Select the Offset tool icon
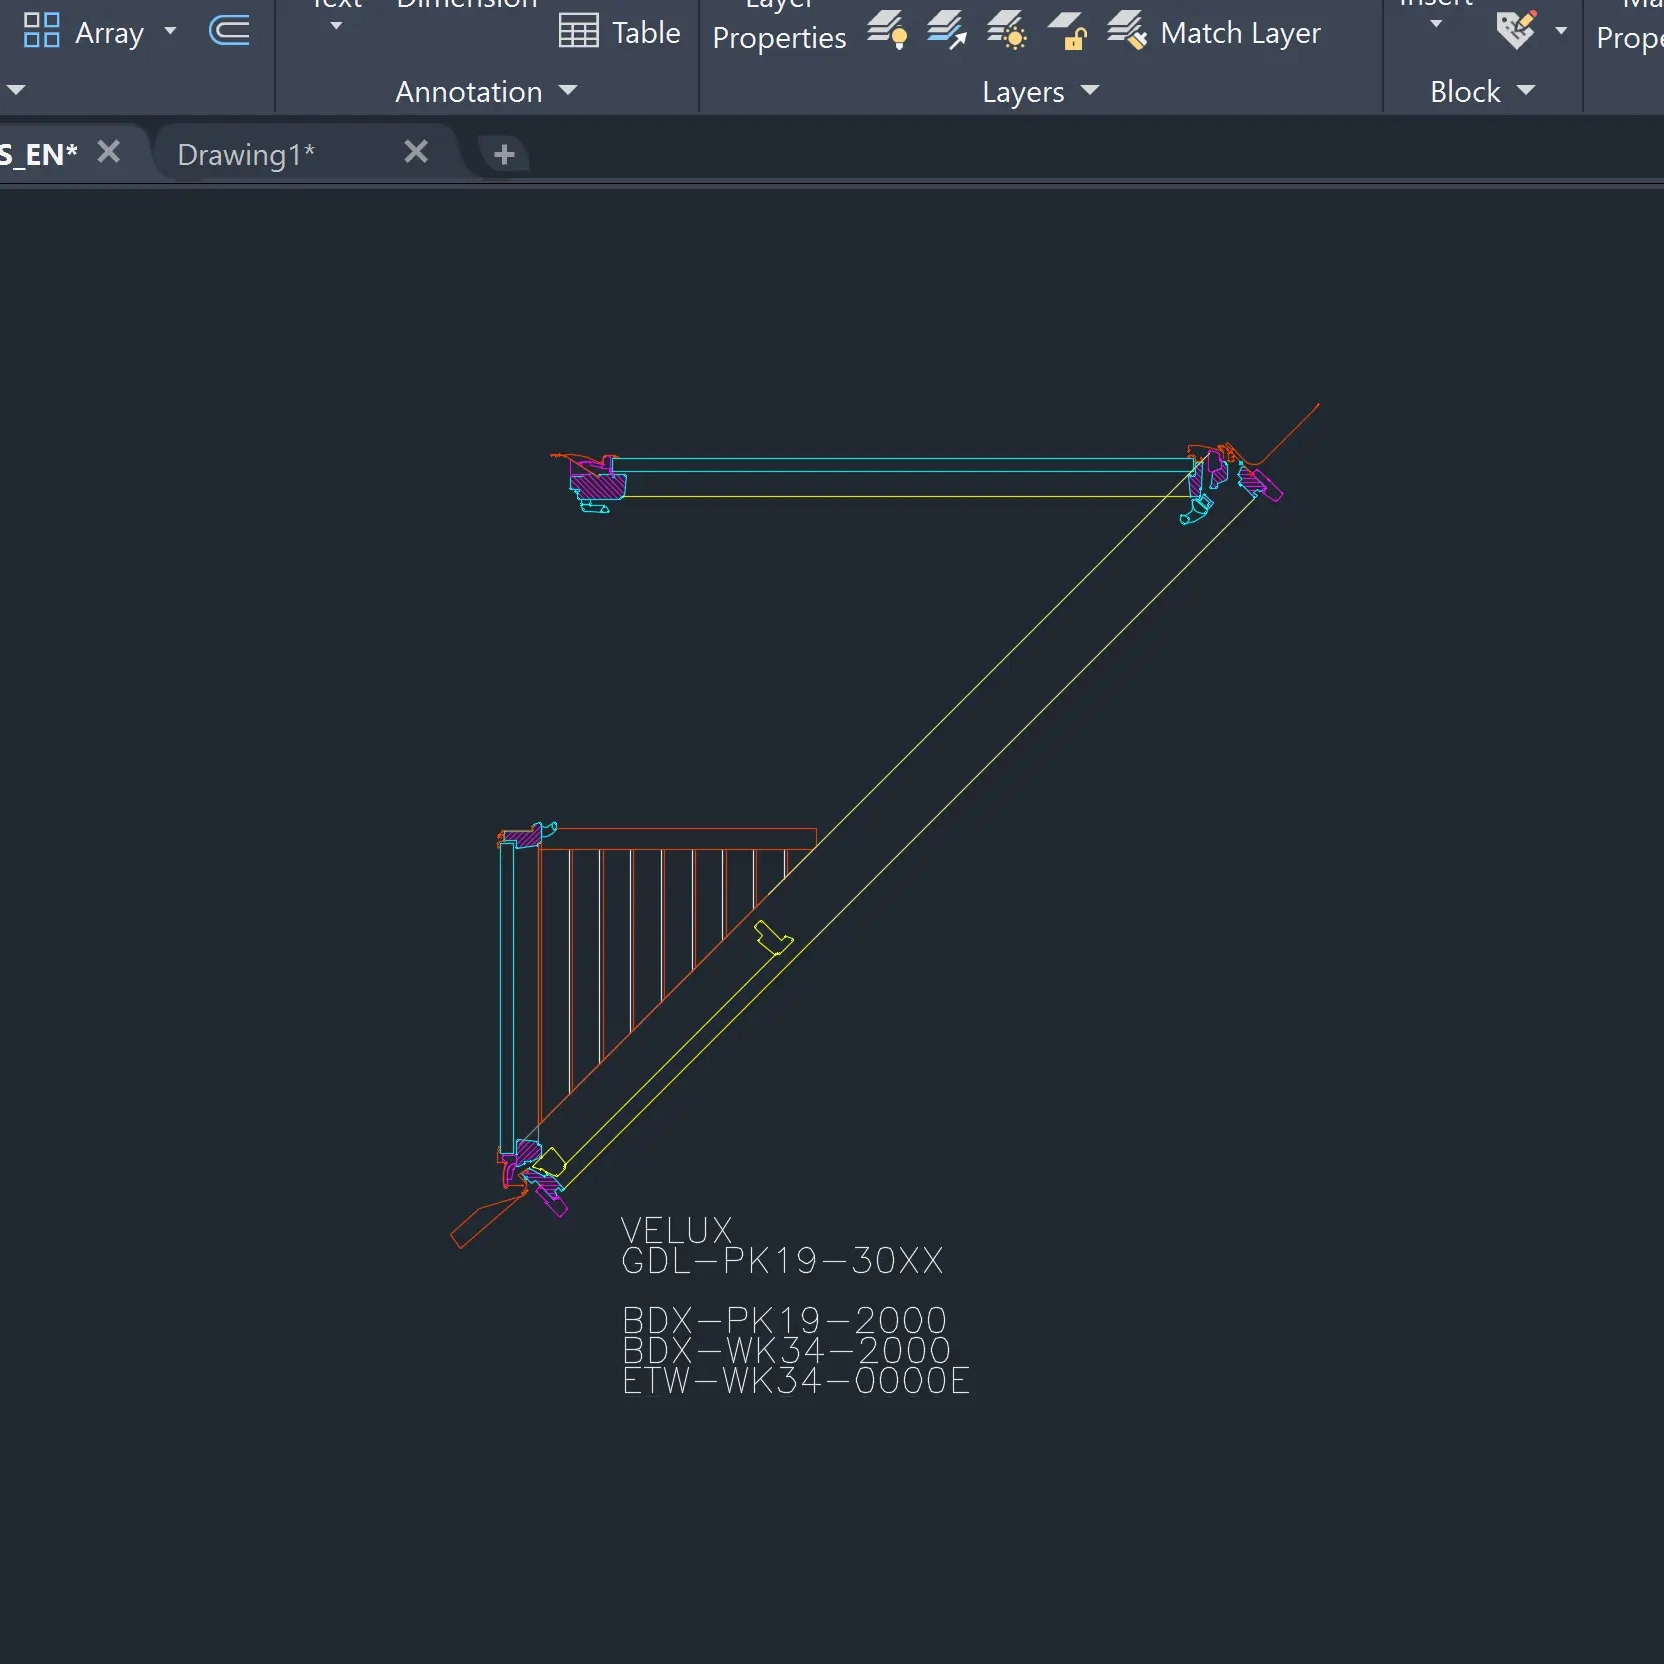The image size is (1664, 1664). coord(229,31)
